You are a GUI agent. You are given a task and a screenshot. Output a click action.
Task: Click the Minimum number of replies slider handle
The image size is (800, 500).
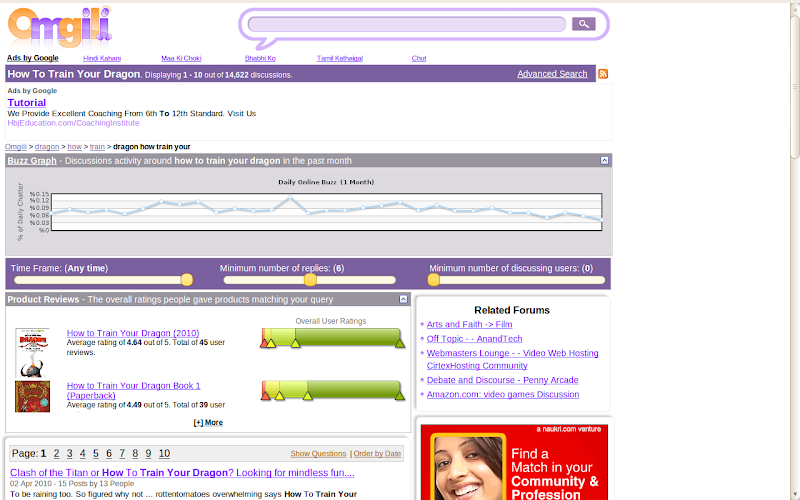pos(310,280)
